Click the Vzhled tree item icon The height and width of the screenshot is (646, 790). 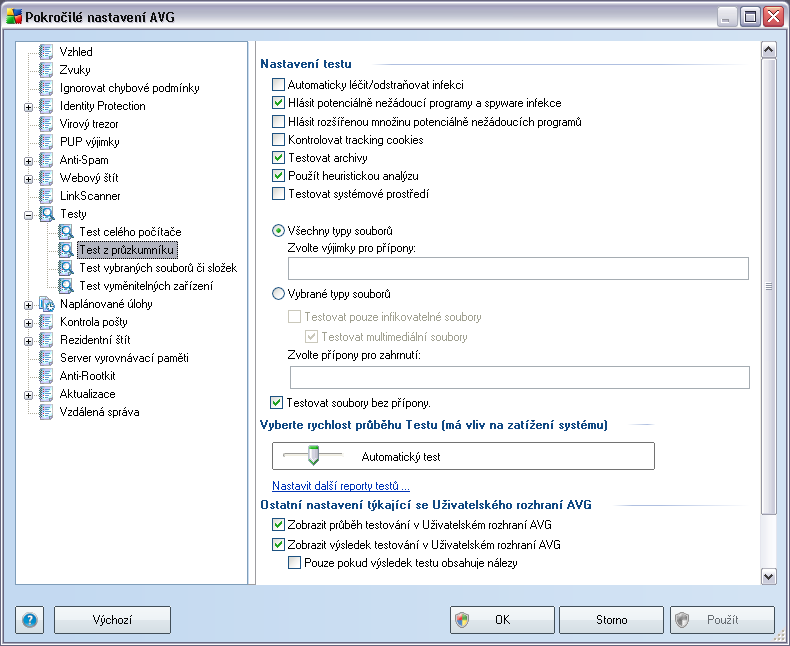pos(46,51)
